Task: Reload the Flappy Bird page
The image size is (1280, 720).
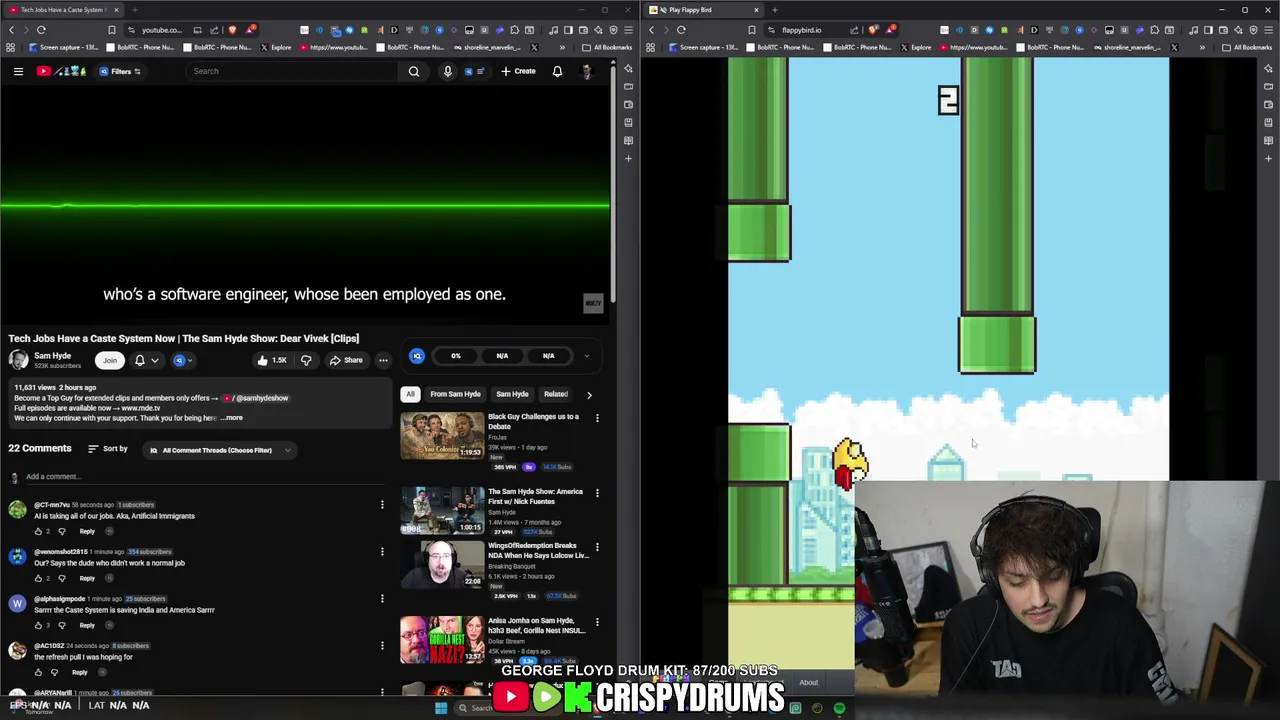Action: (681, 30)
